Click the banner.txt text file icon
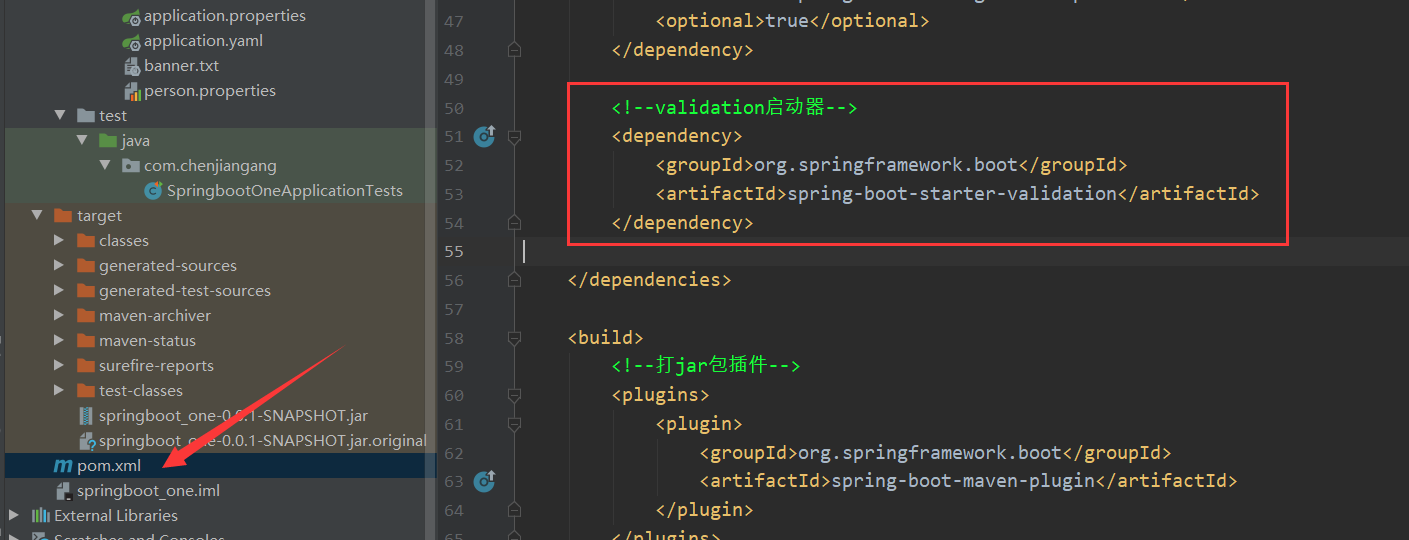 point(131,66)
